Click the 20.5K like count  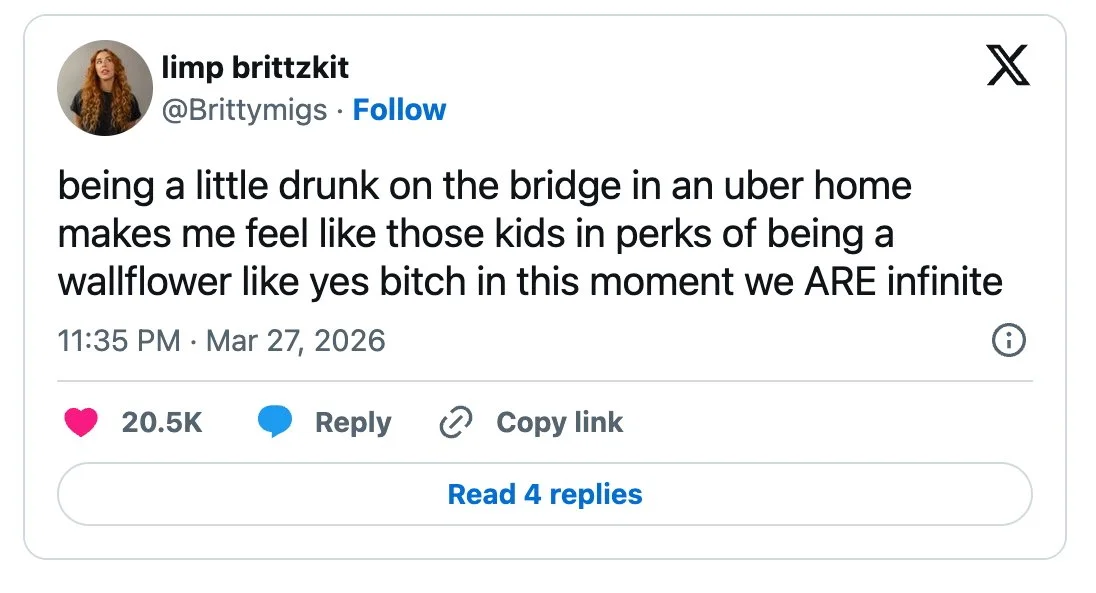coord(162,423)
